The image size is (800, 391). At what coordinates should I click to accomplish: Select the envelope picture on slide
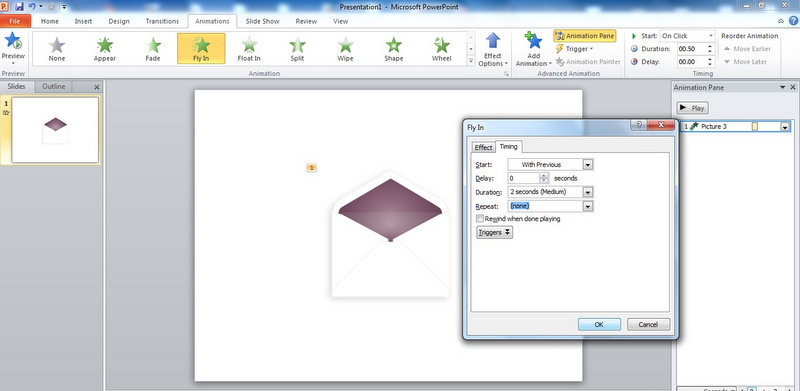tap(390, 233)
